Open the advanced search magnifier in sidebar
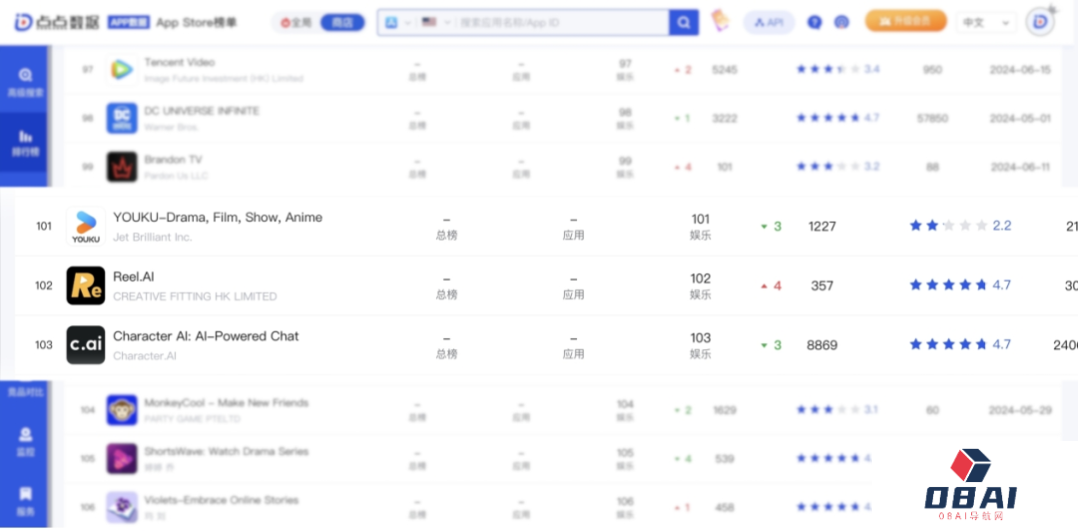1078x531 pixels. 25,75
